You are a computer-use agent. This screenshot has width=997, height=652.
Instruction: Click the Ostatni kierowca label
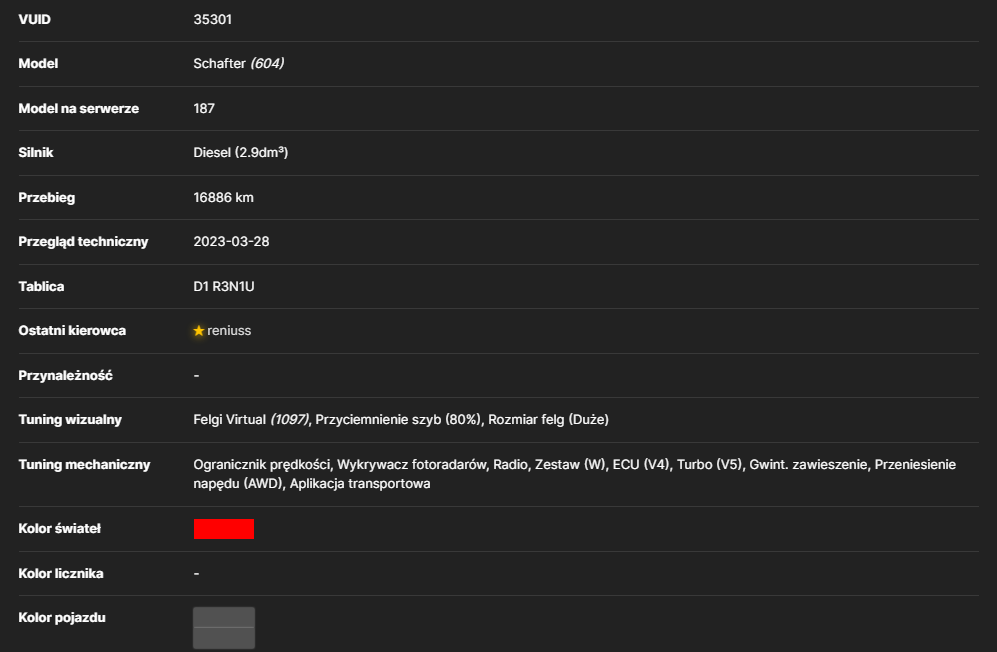[72, 331]
